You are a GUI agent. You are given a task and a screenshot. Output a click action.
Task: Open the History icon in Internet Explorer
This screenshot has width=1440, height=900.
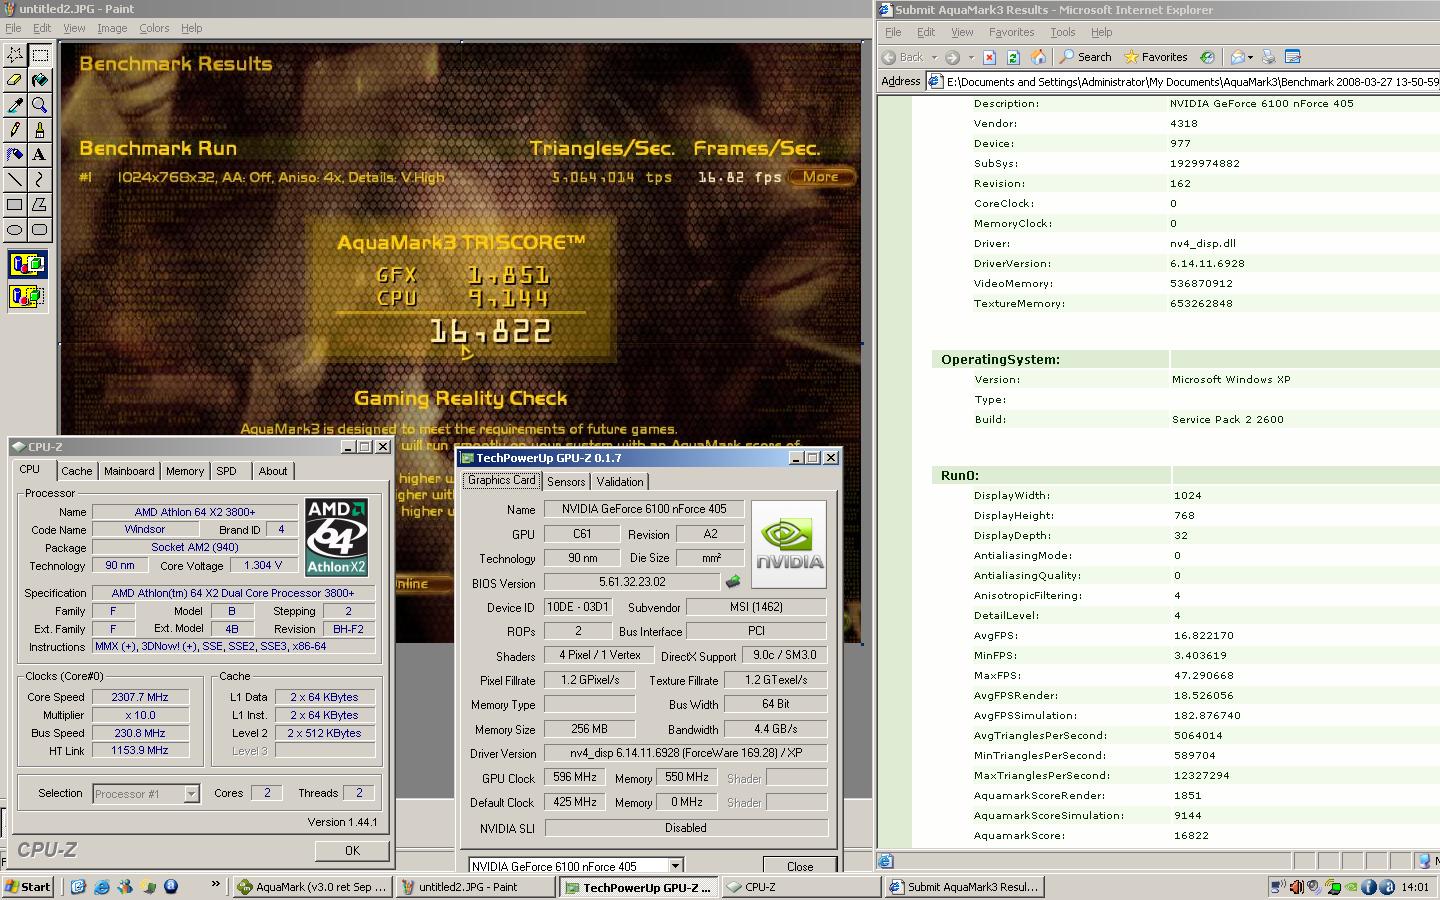pos(1207,57)
